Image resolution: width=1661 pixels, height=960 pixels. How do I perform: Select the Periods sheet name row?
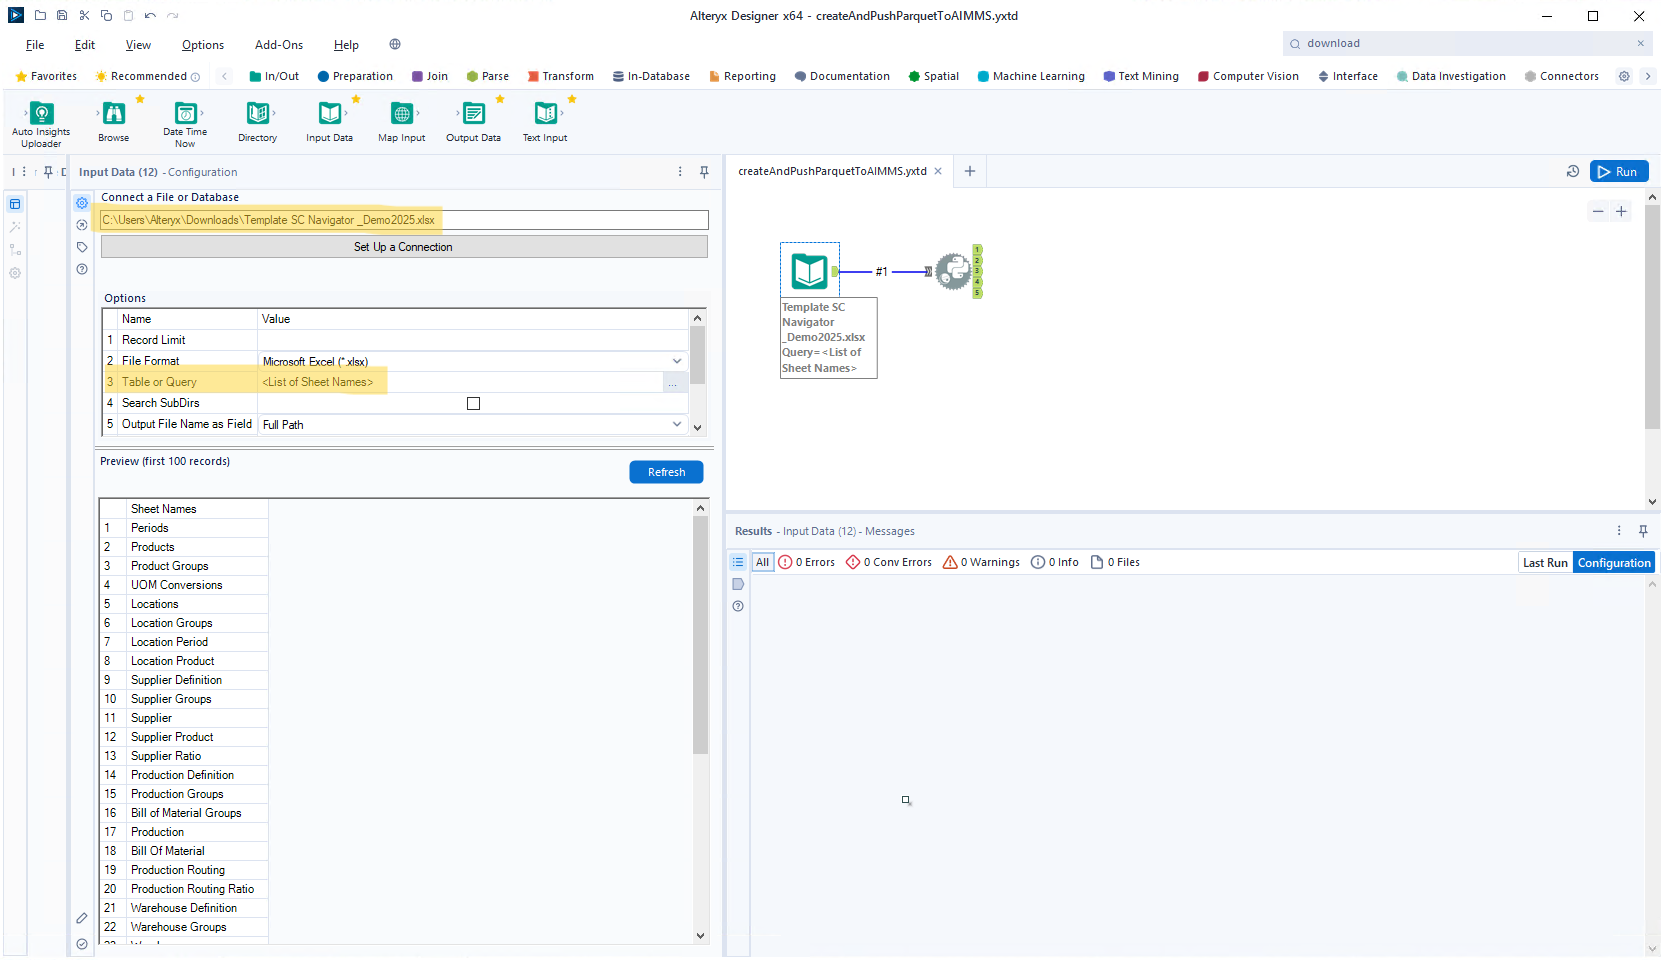(x=184, y=528)
